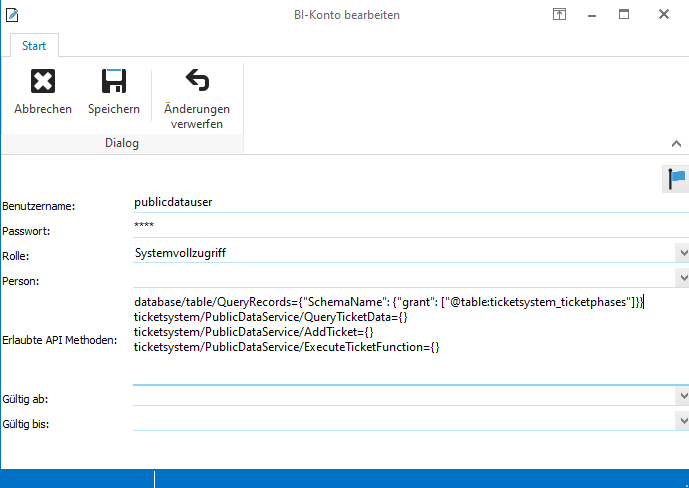Screen dimensions: 689x488
Task: Click the app icon in title bar
Action: coord(12,14)
